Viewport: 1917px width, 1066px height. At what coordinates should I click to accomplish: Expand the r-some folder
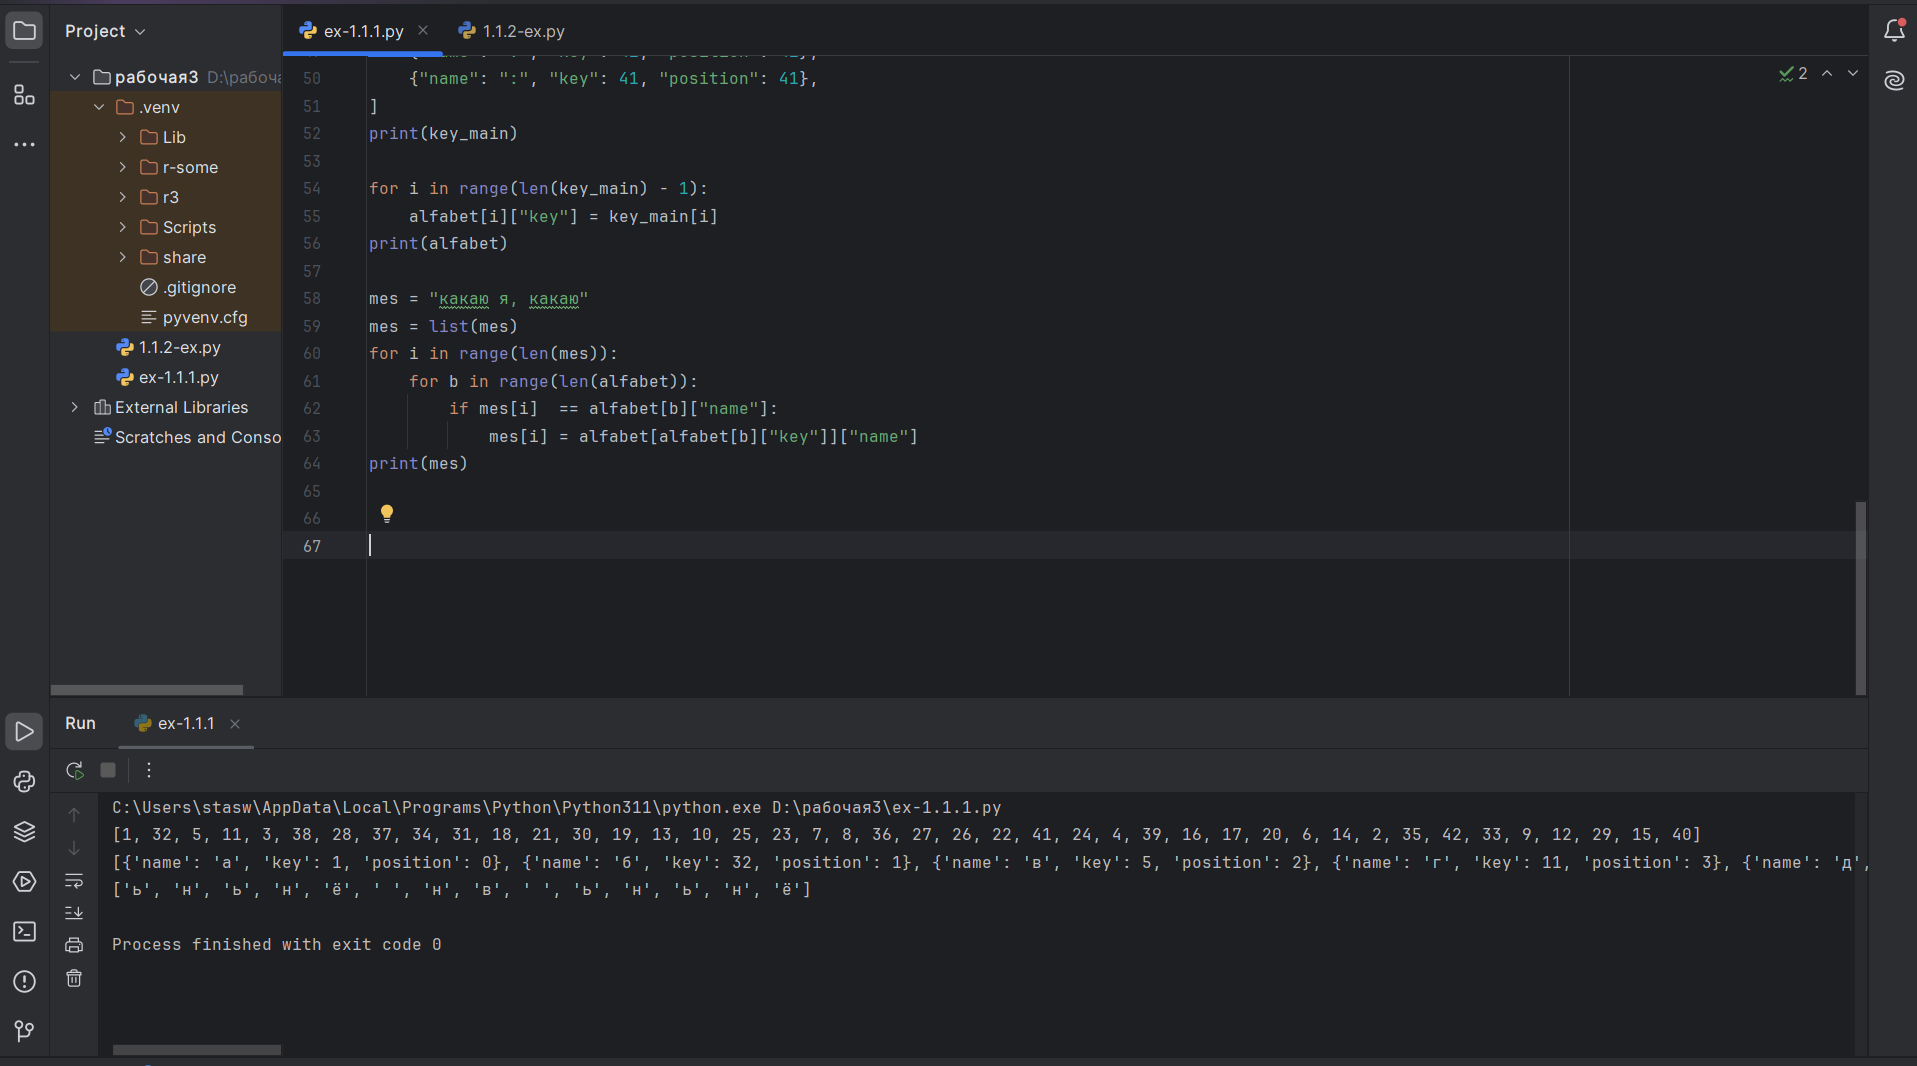(123, 167)
